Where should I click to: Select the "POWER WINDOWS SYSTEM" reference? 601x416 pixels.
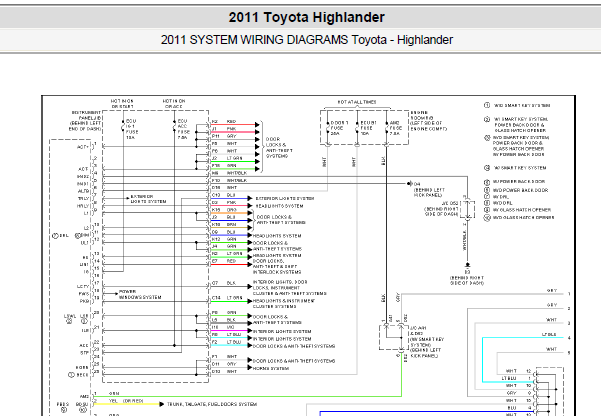tap(140, 294)
